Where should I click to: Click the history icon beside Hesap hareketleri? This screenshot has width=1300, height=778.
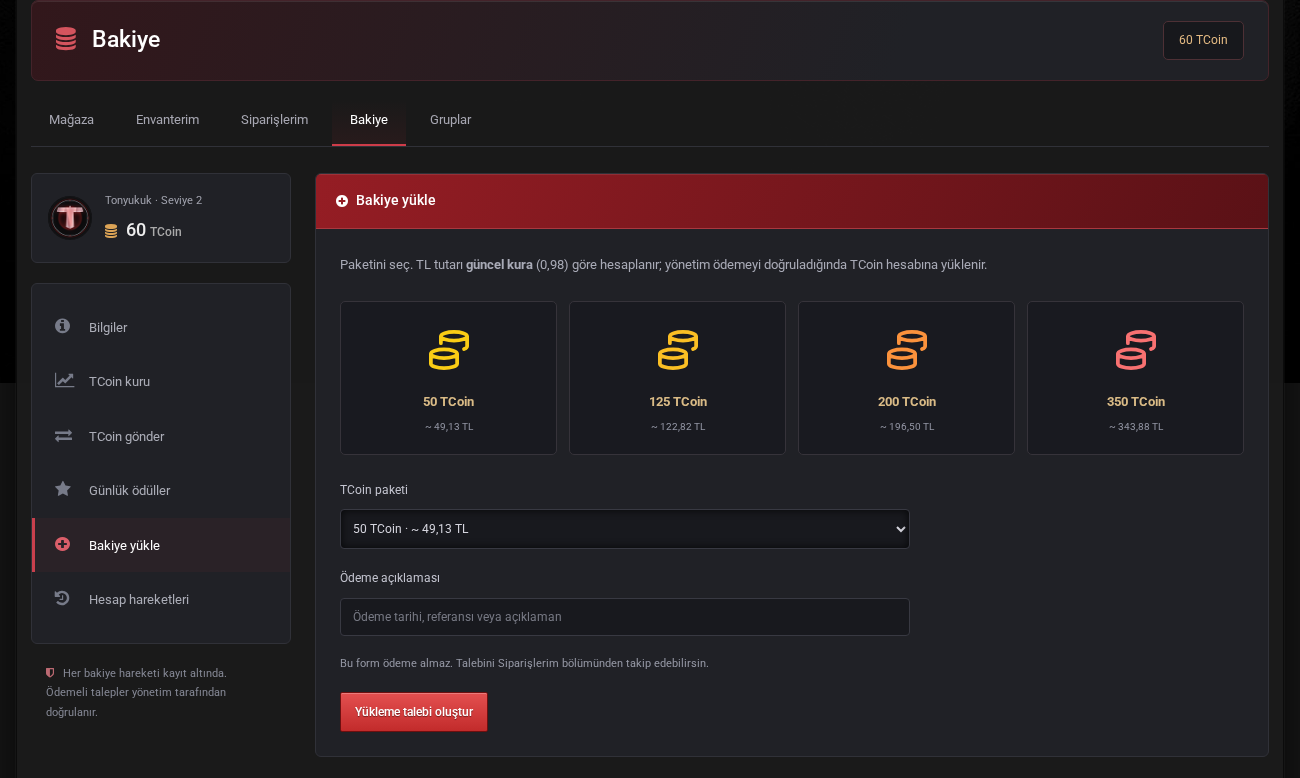(62, 598)
